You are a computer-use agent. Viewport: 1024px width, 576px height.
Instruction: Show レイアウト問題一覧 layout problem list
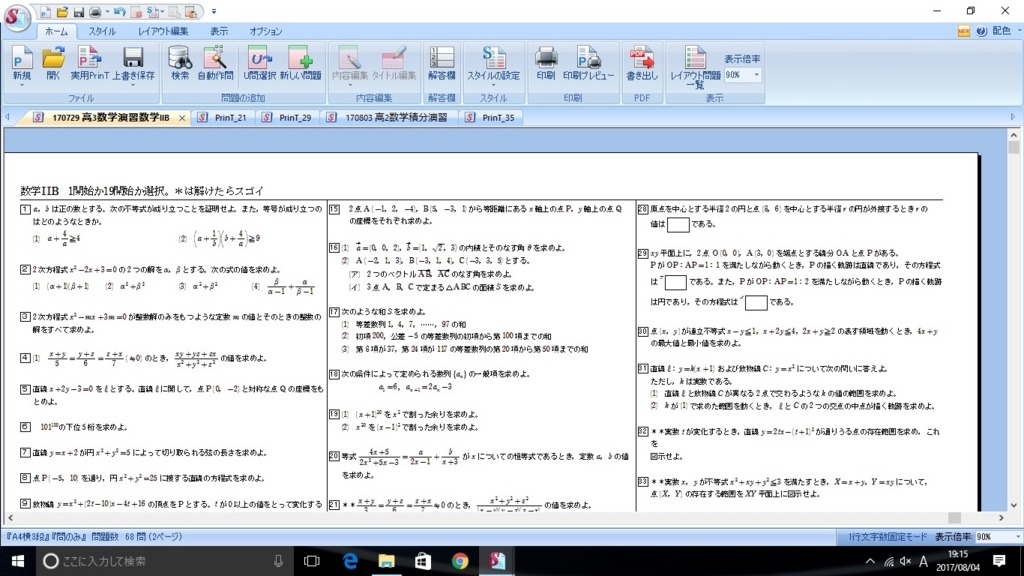pyautogui.click(x=695, y=67)
